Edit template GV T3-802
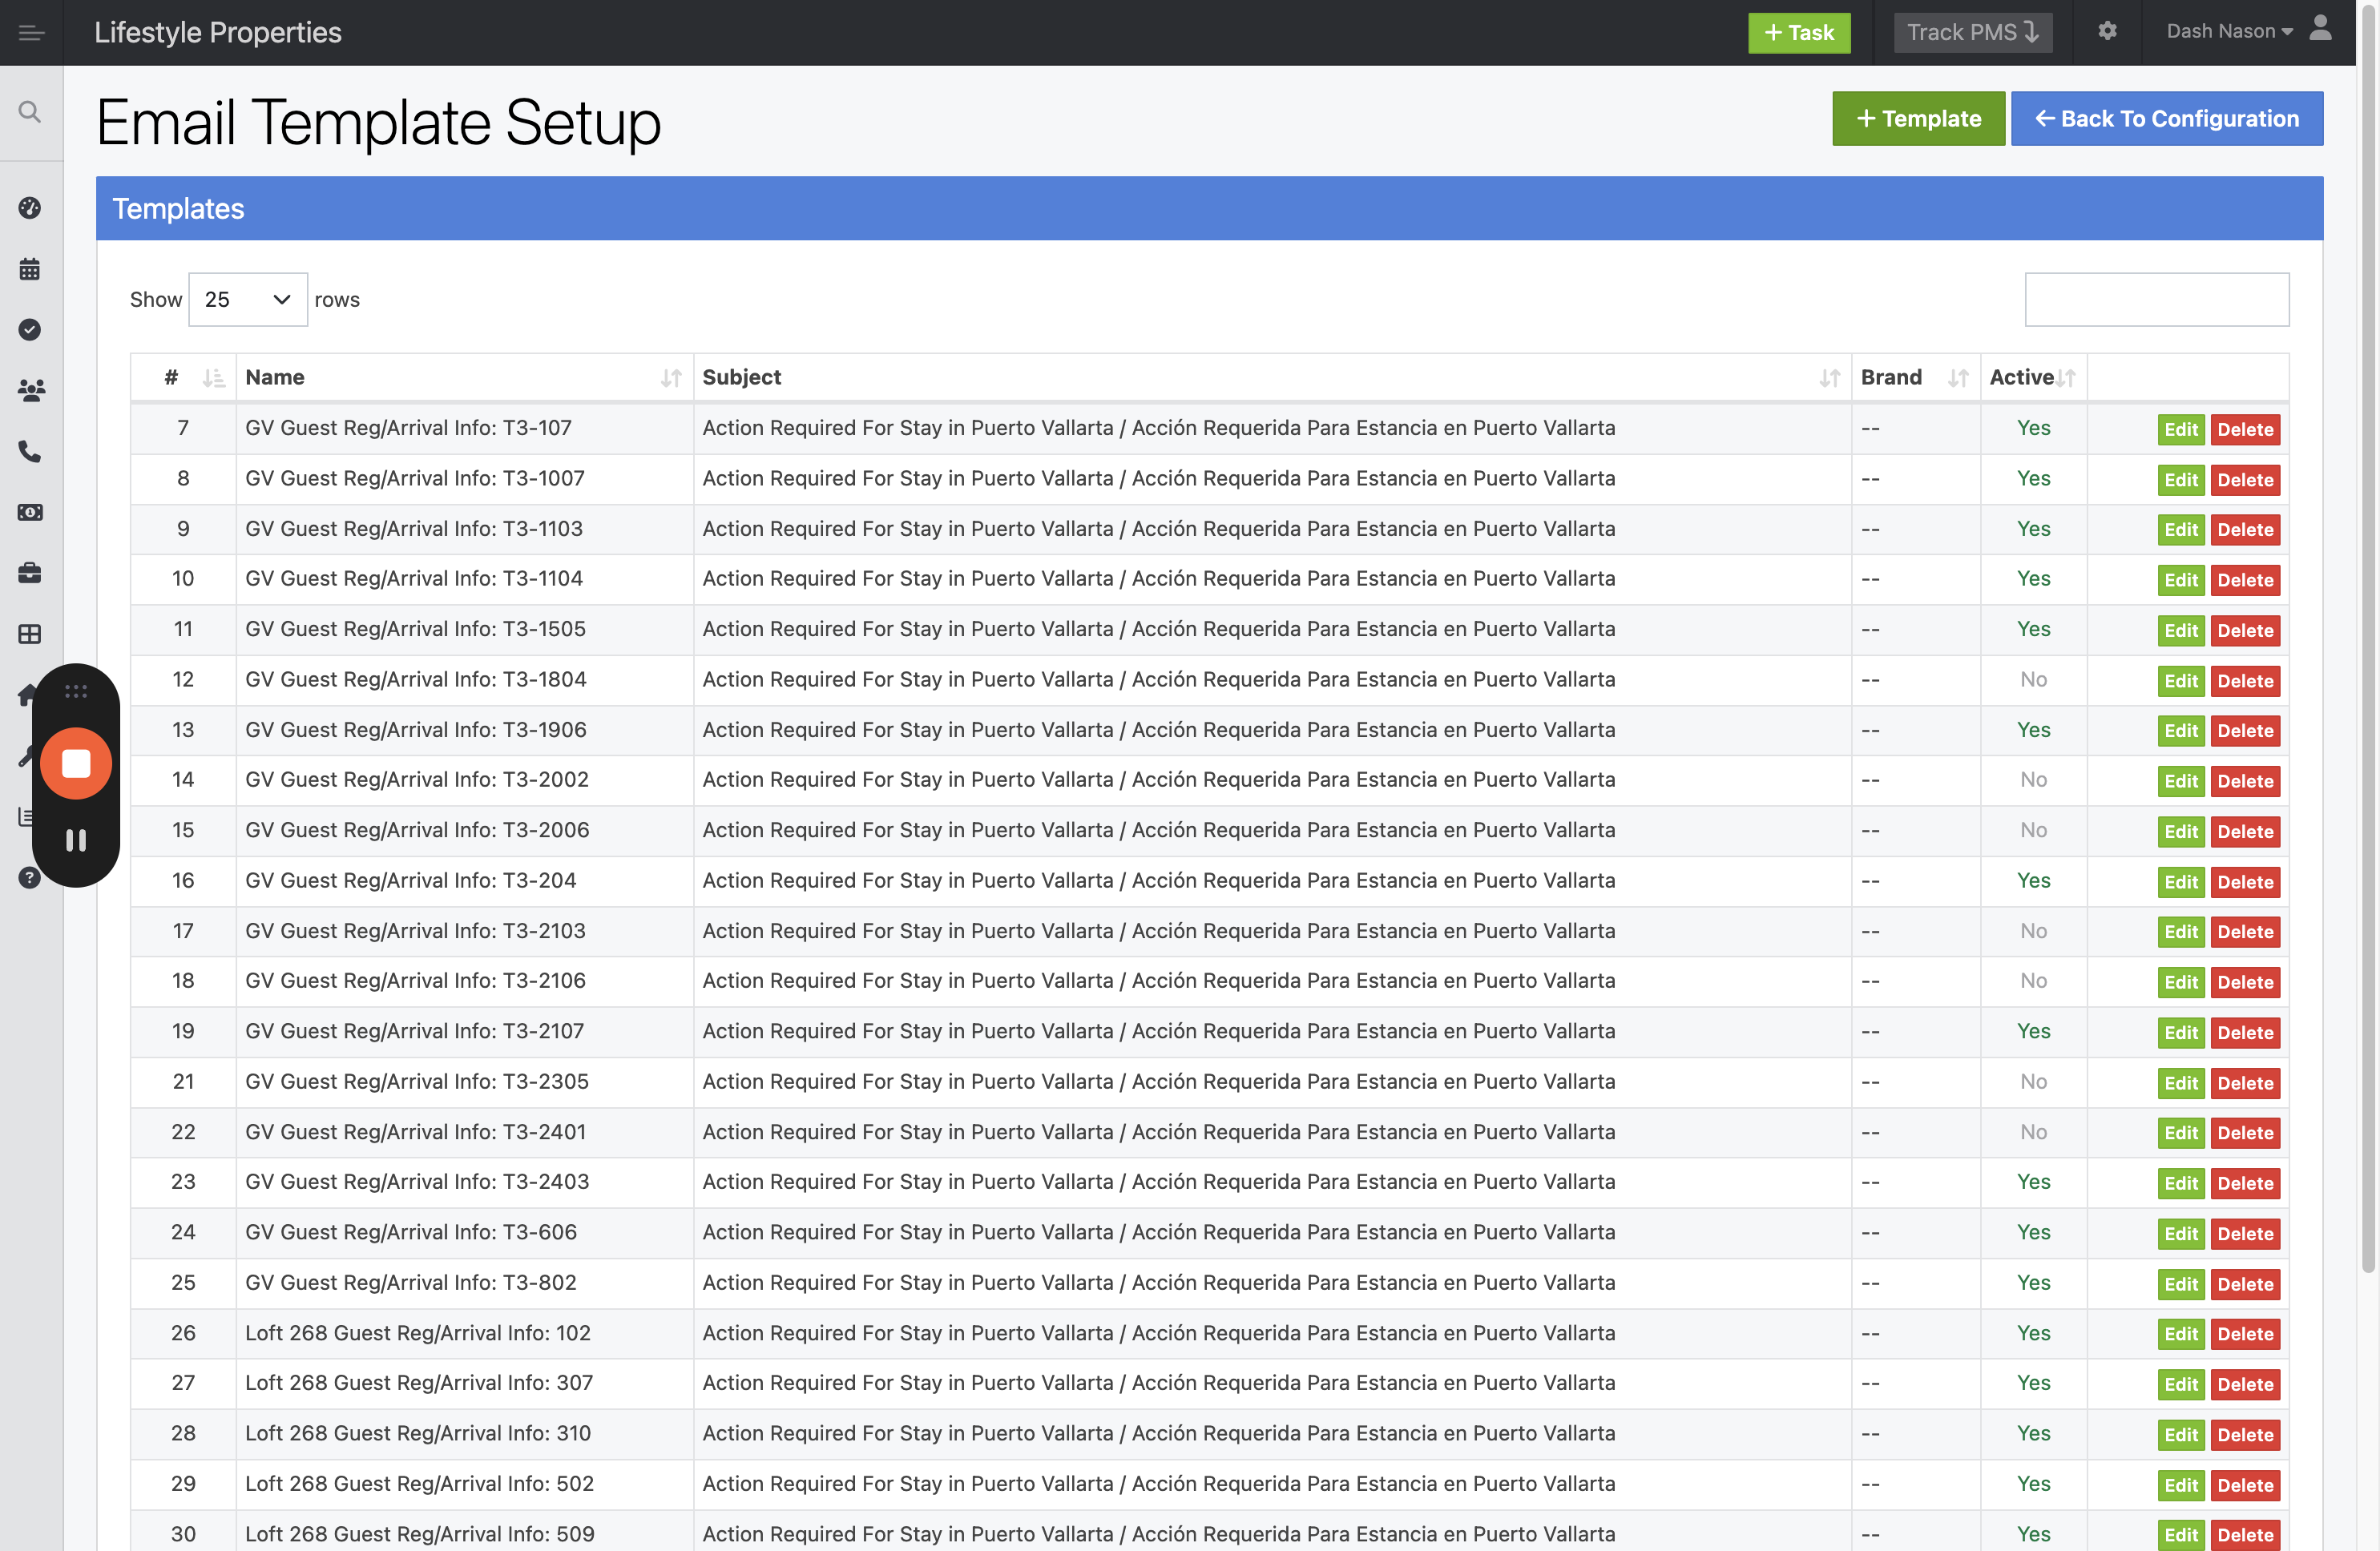The width and height of the screenshot is (2380, 1551). (2180, 1284)
